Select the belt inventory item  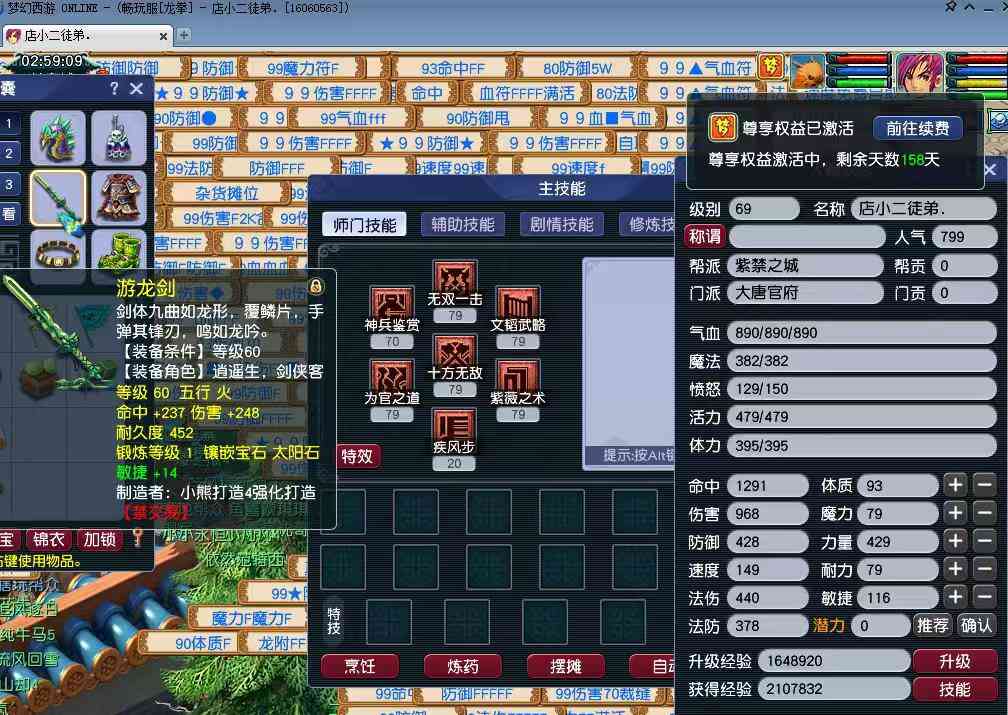tap(58, 256)
